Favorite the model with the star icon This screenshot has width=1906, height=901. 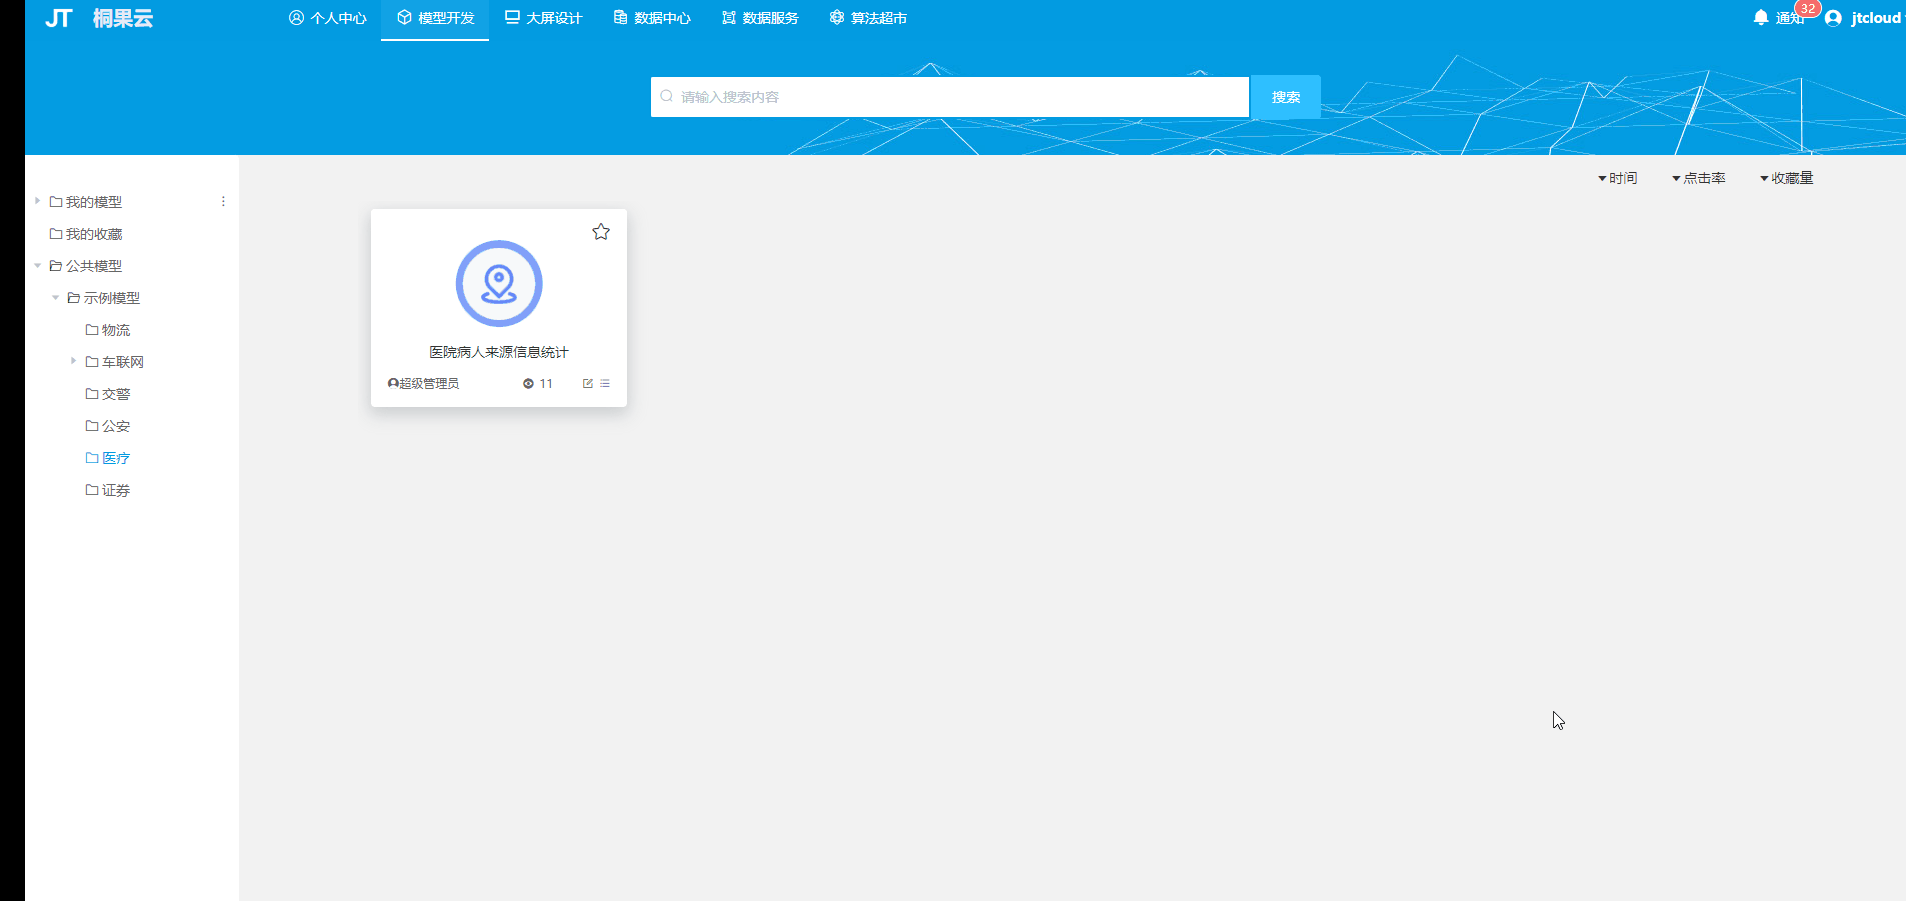click(601, 232)
